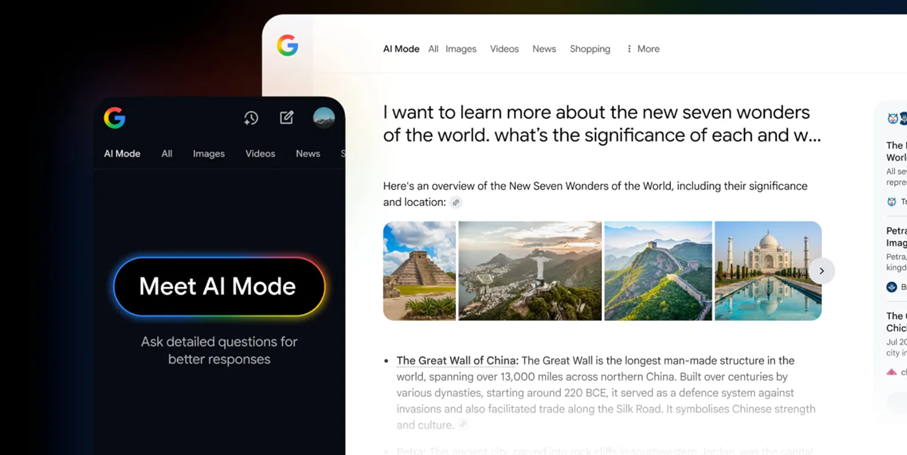Select the All tab in mobile panel
The image size is (907, 455).
(x=167, y=154)
